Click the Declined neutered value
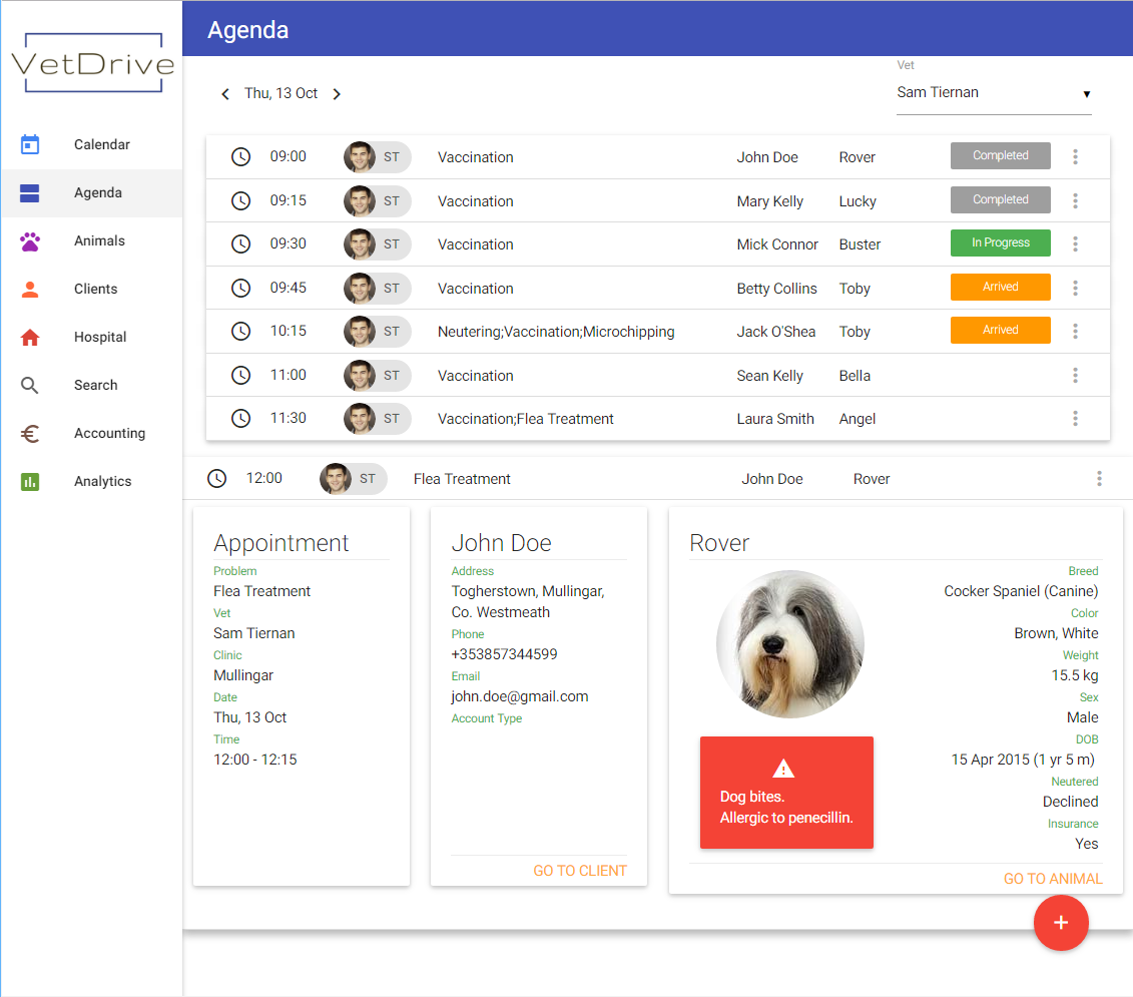Image resolution: width=1133 pixels, height=997 pixels. (1070, 802)
